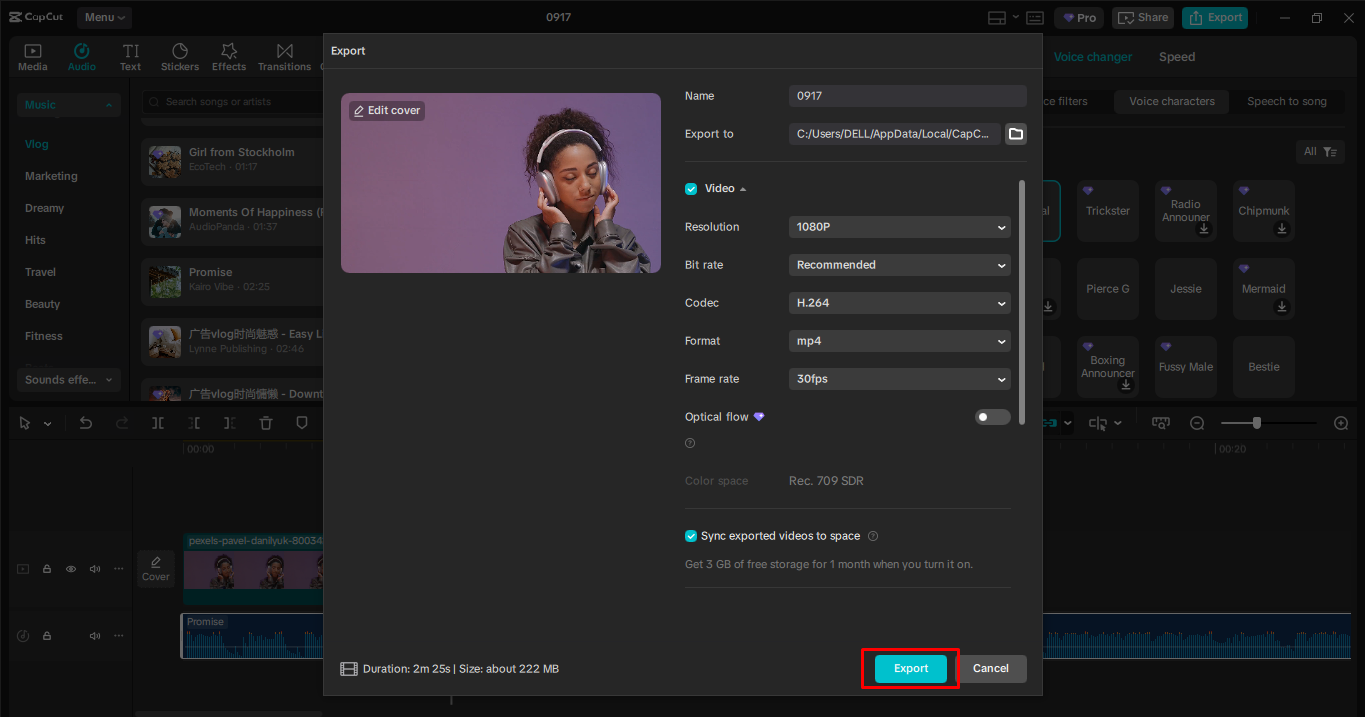1365x717 pixels.
Task: Select the Text tool icon
Action: click(131, 57)
